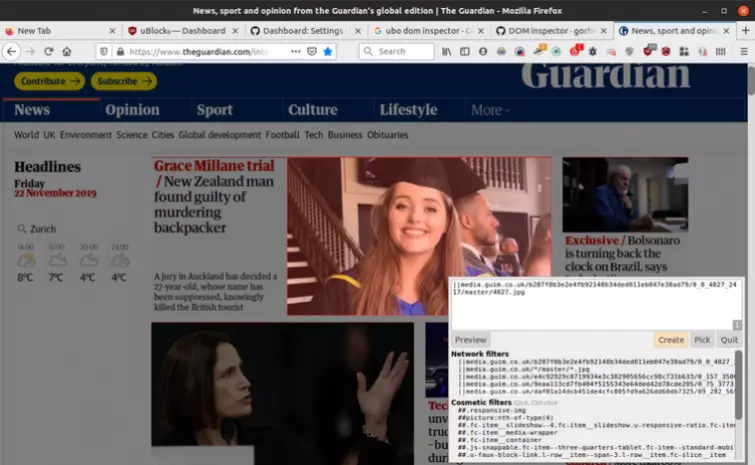The image size is (755, 465).
Task: Open the News section
Action: [x=32, y=110]
